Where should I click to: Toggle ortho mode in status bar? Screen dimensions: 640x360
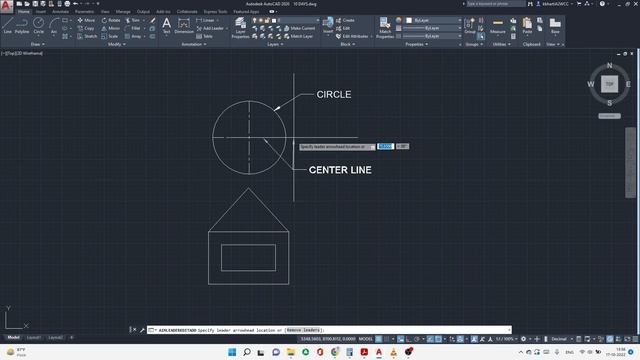click(x=409, y=339)
